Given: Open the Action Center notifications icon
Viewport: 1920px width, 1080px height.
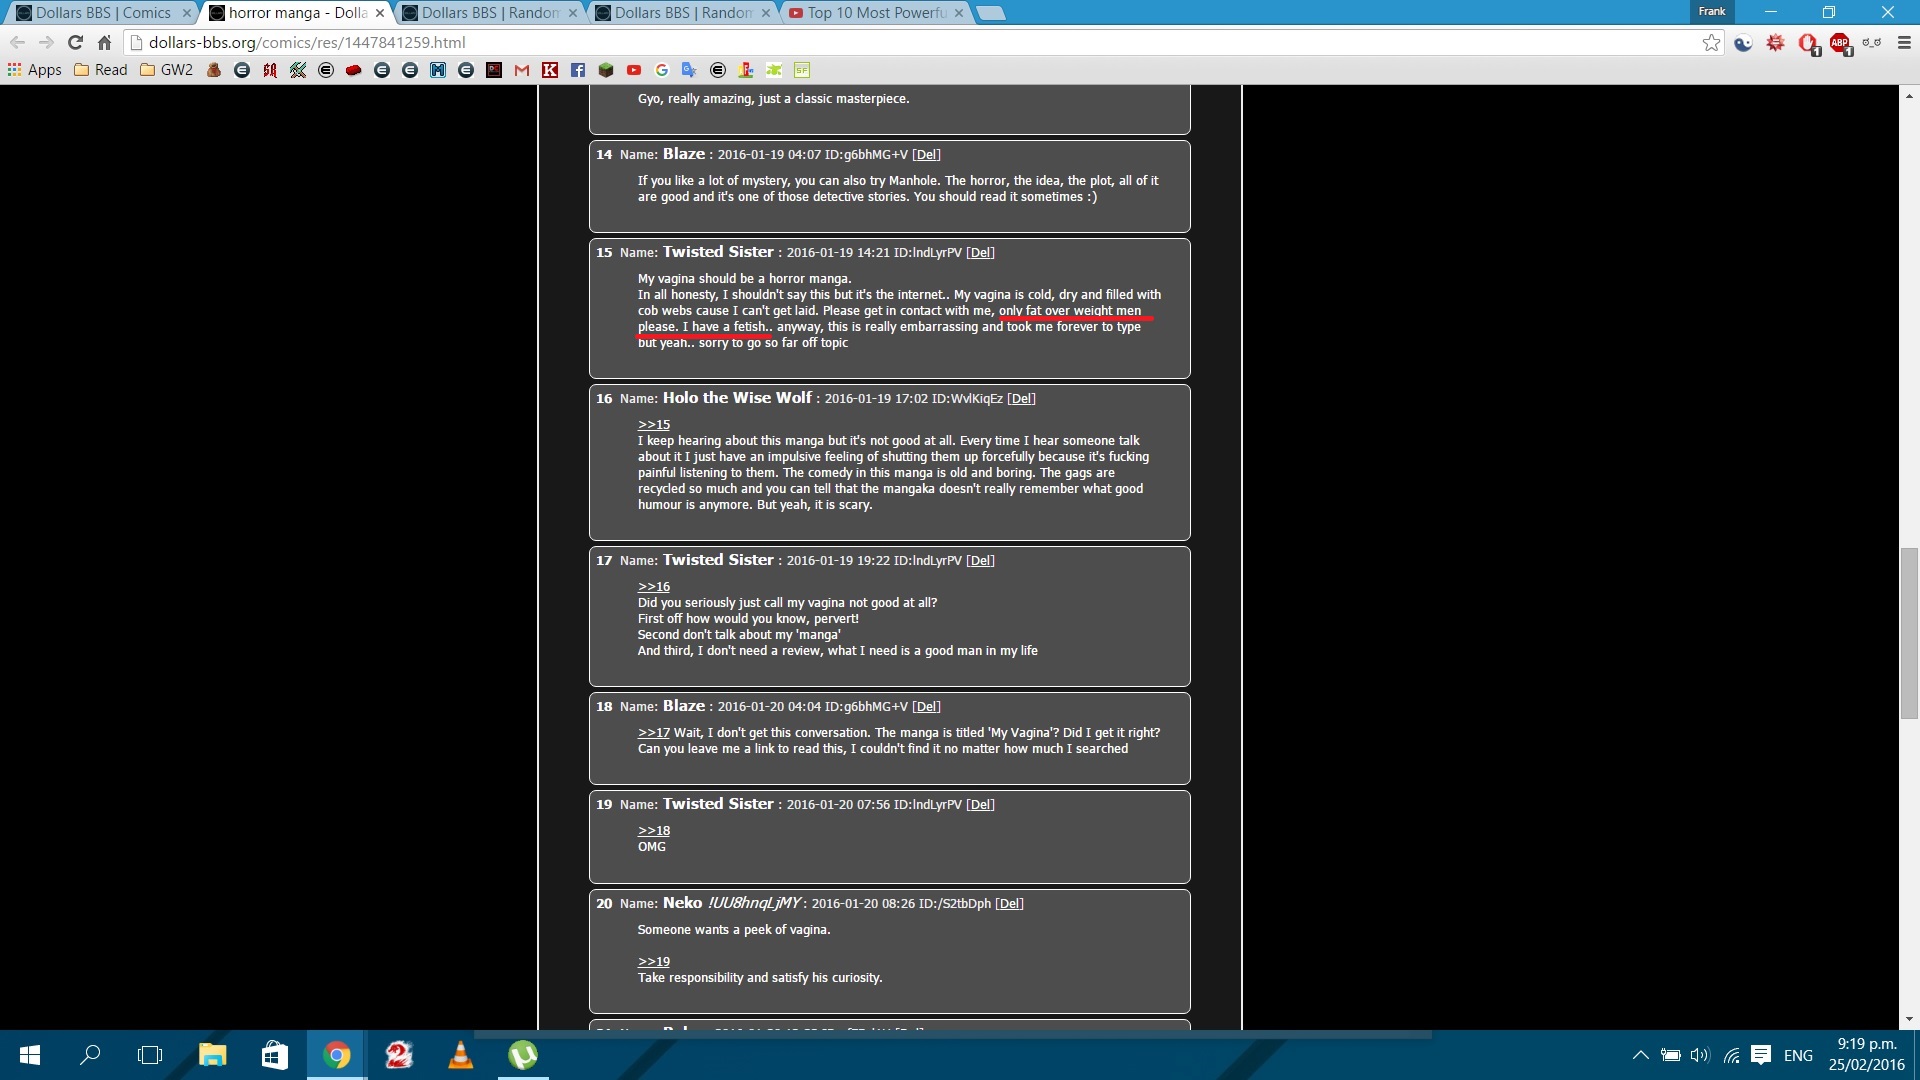Looking at the screenshot, I should (1761, 1055).
